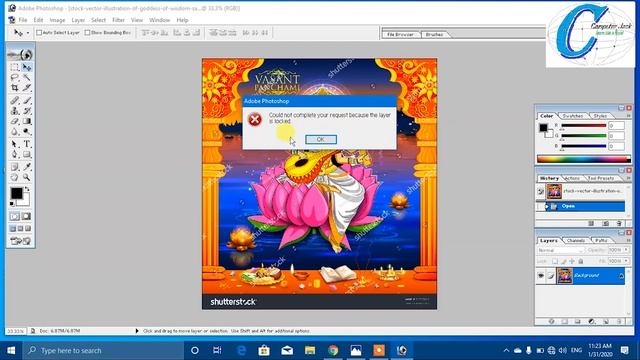640x360 pixels.
Task: Select the Path Selection tool
Action: click(x=15, y=144)
